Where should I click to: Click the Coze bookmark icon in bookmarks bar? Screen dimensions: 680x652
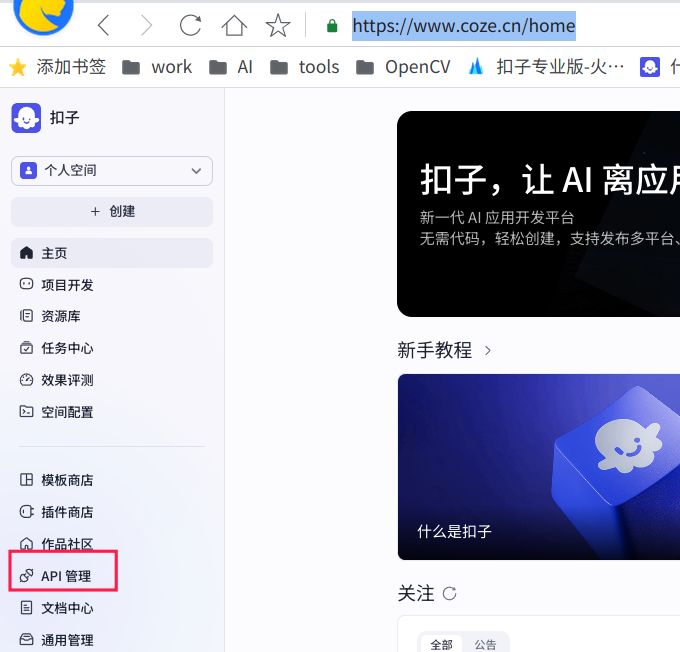[650, 67]
